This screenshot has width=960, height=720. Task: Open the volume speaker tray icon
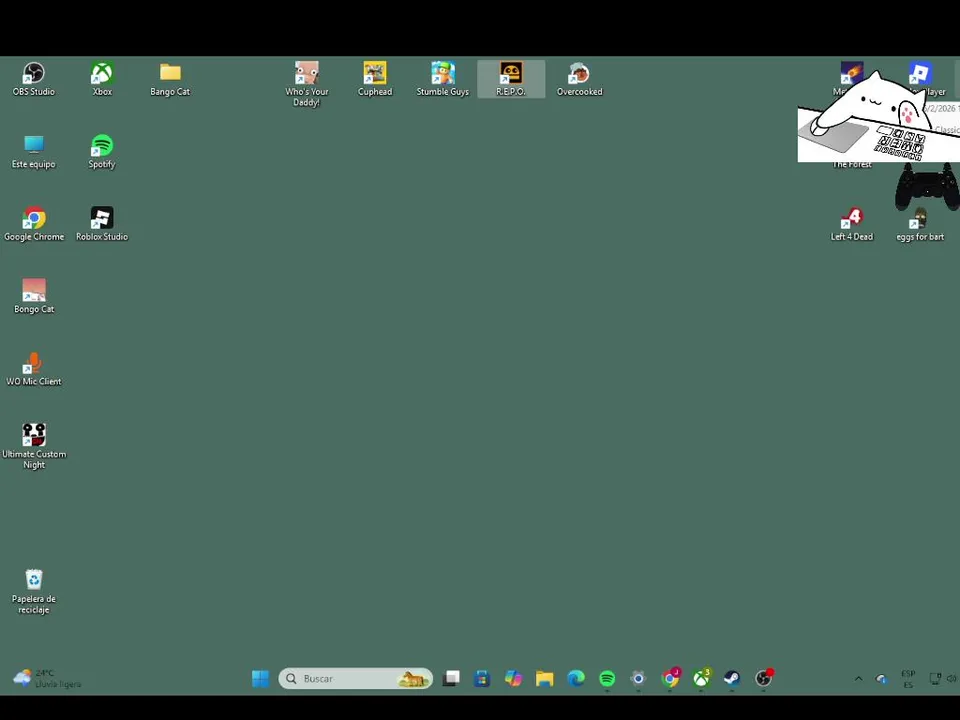[951, 678]
